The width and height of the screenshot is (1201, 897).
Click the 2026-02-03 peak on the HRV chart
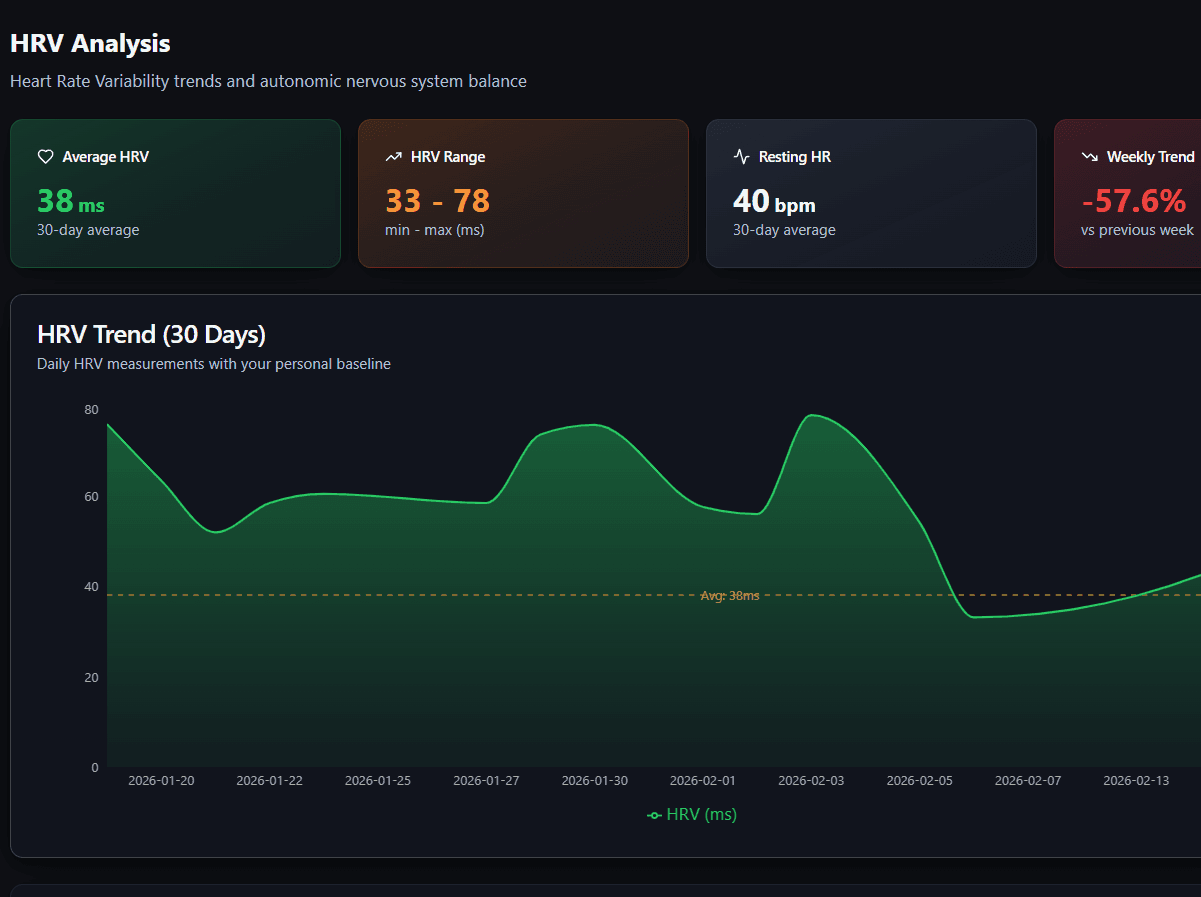812,415
